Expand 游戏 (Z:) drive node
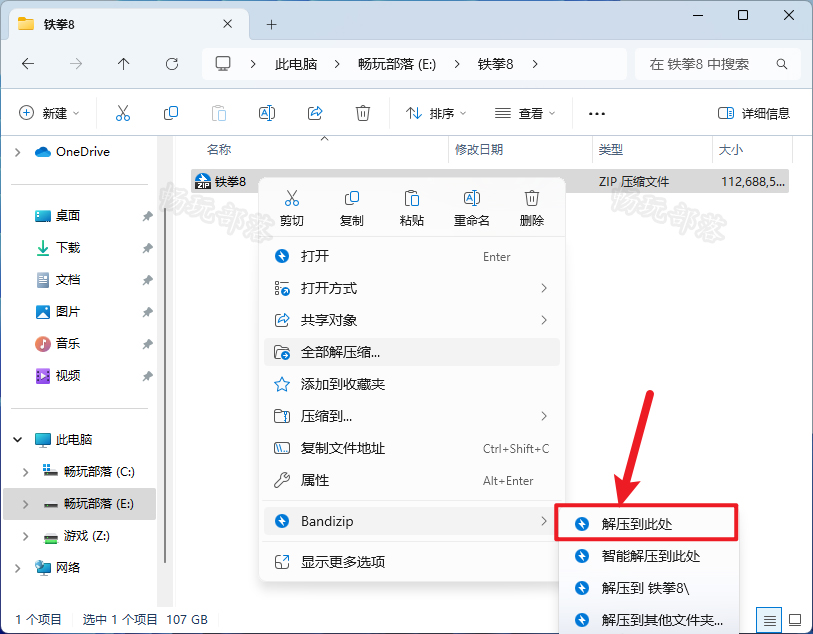Image resolution: width=813 pixels, height=634 pixels. click(25, 536)
